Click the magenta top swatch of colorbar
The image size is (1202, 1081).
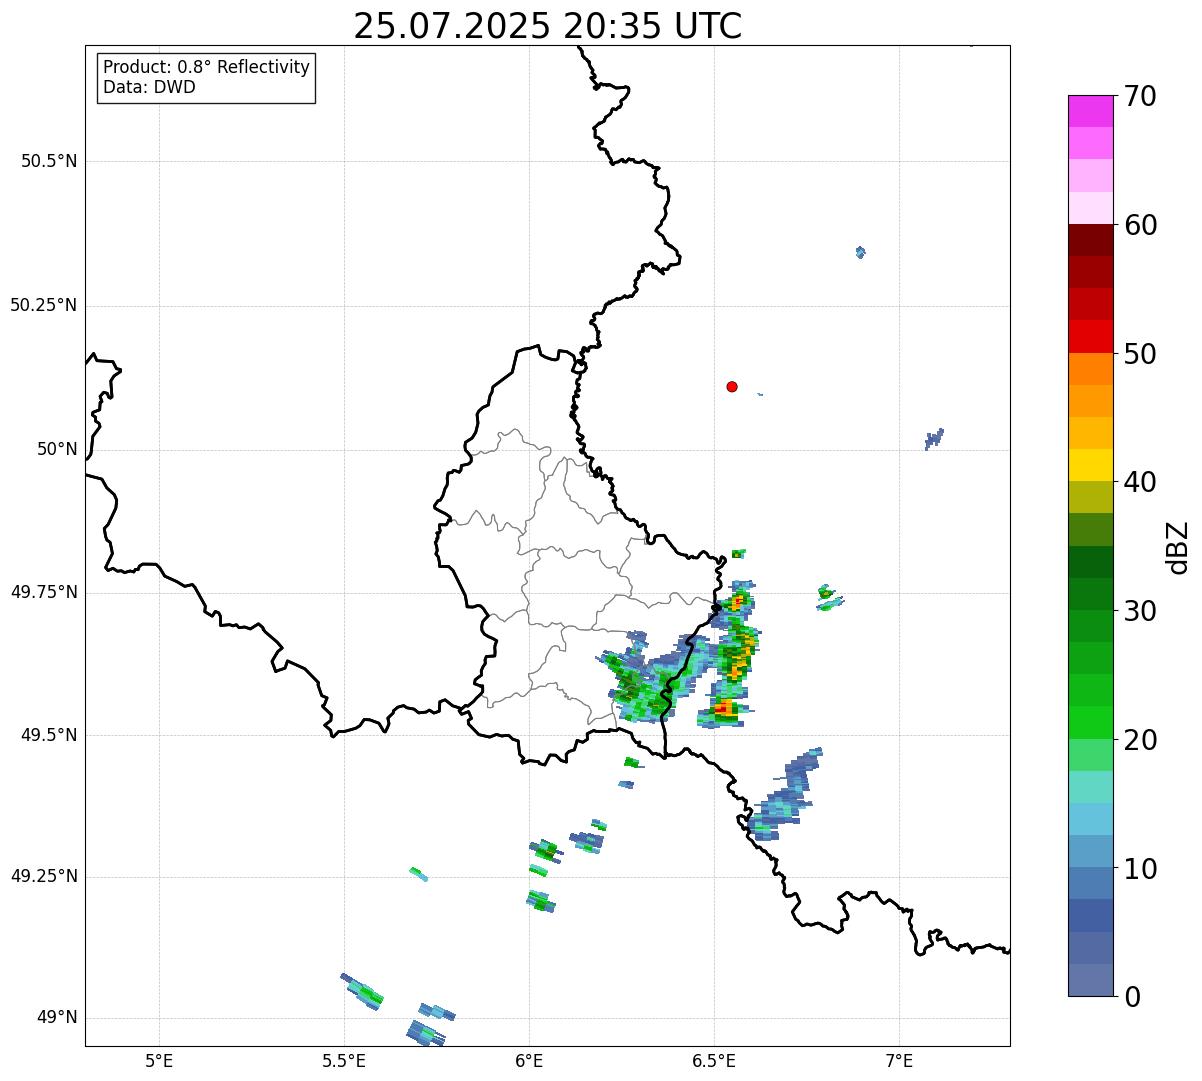click(1090, 111)
